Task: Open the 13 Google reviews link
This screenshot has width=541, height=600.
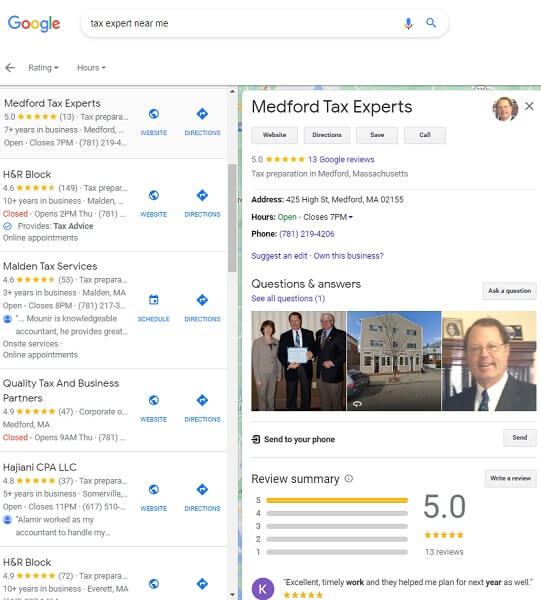Action: [x=341, y=160]
